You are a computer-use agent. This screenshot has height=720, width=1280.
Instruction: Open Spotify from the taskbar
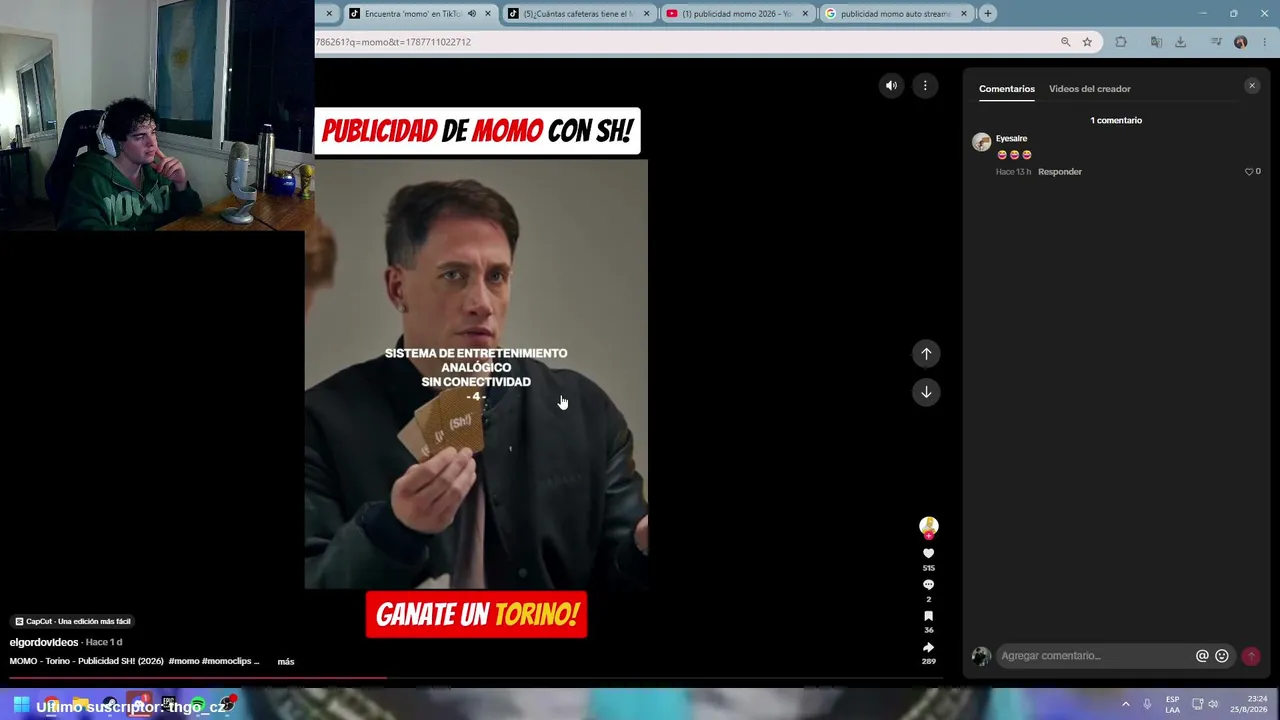pos(198,705)
